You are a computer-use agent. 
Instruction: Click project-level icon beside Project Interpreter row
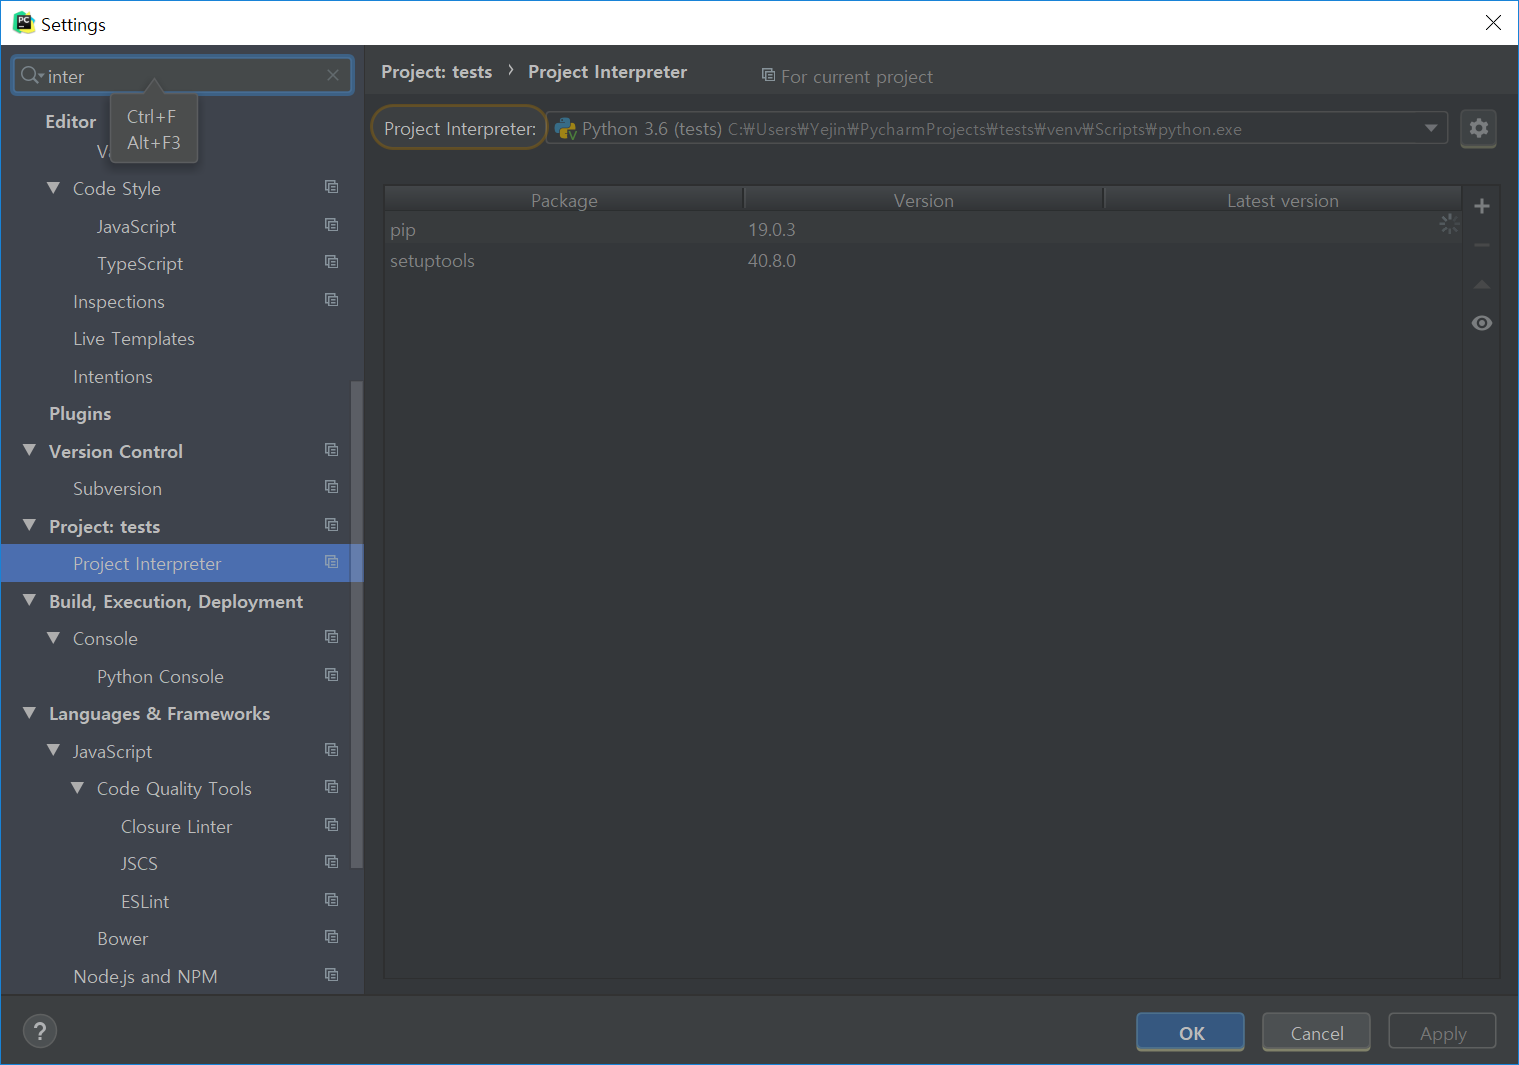point(332,562)
